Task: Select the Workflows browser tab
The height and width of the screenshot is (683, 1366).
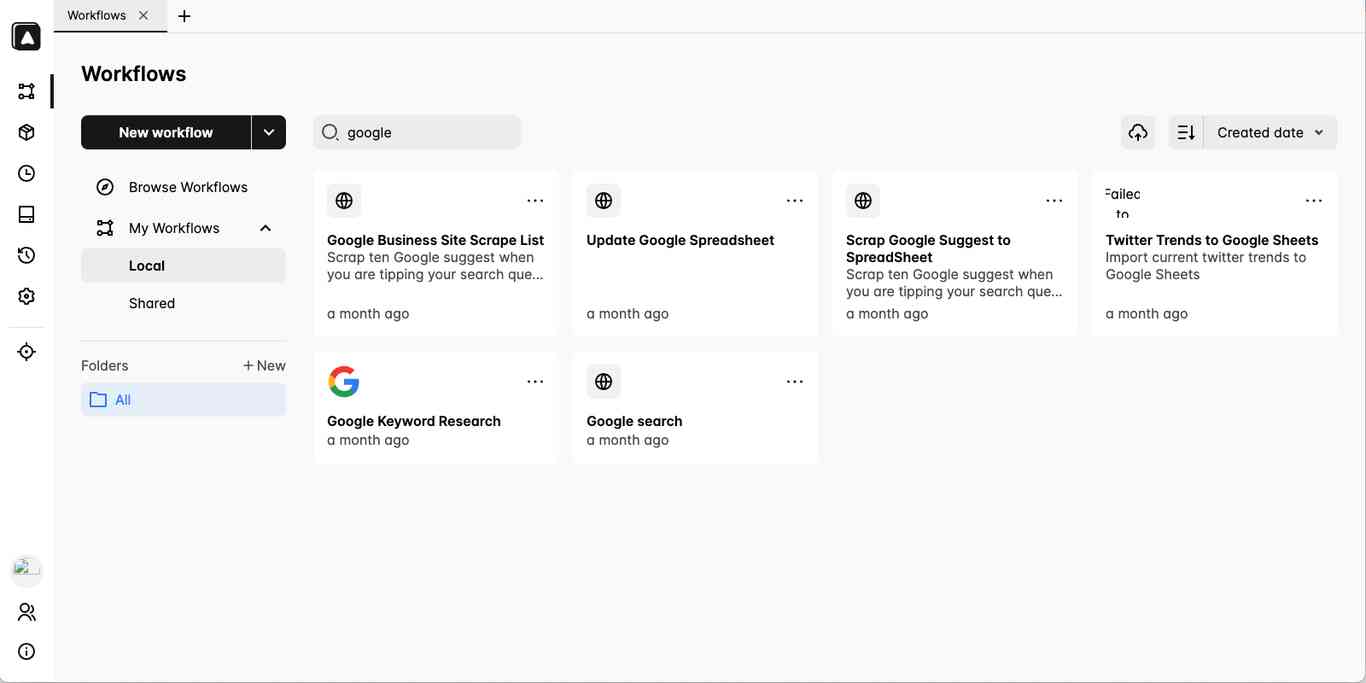Action: point(96,15)
